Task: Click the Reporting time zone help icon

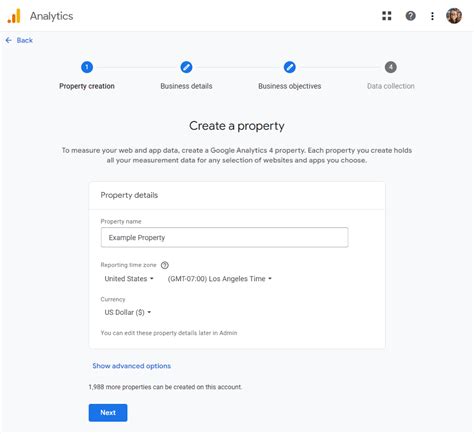Action: (x=165, y=265)
